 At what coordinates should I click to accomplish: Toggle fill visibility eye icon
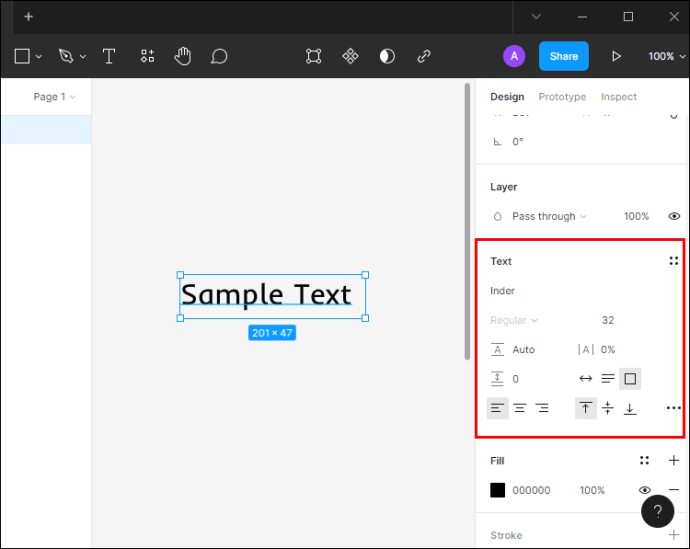[645, 490]
